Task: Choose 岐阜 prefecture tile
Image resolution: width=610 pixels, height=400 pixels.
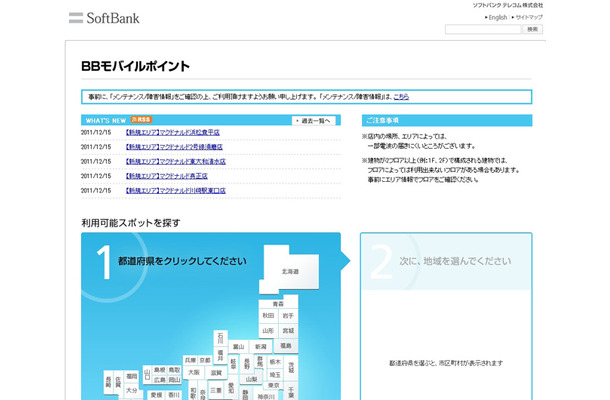Action: pyautogui.click(x=233, y=364)
